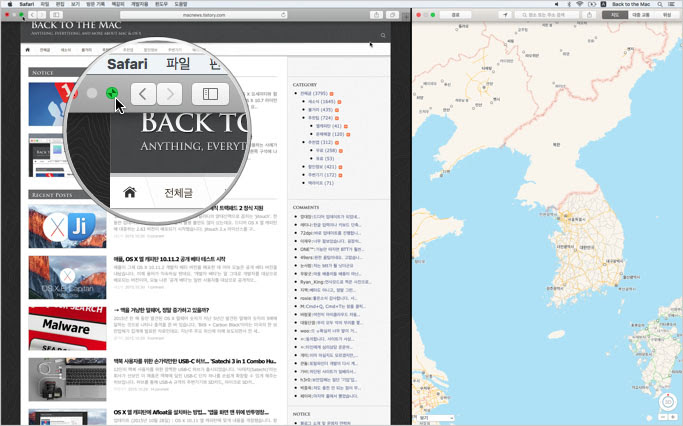This screenshot has width=683, height=426.
Task: Select the Satellite view tab in Maps
Action: click(x=666, y=15)
